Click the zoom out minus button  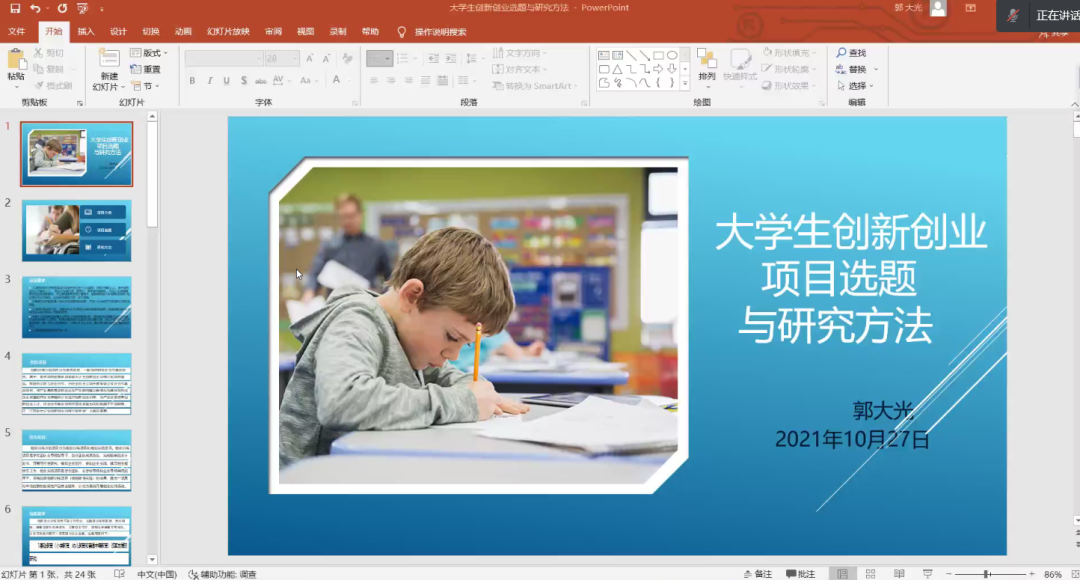pyautogui.click(x=948, y=574)
